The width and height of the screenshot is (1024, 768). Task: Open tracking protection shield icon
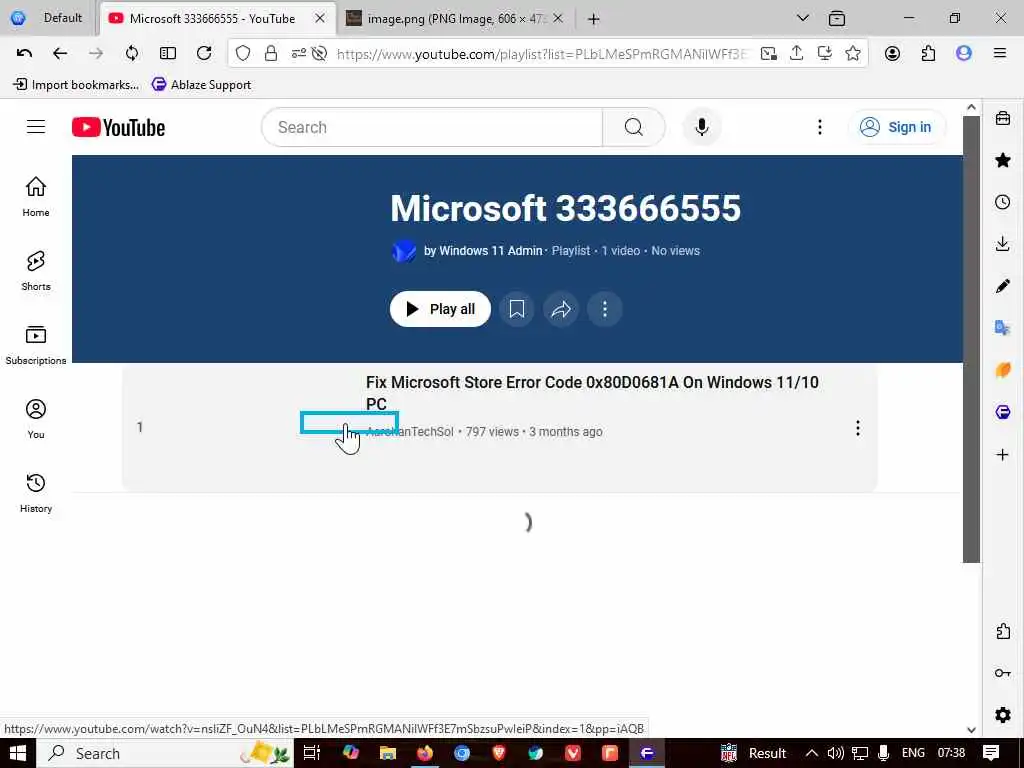point(243,54)
